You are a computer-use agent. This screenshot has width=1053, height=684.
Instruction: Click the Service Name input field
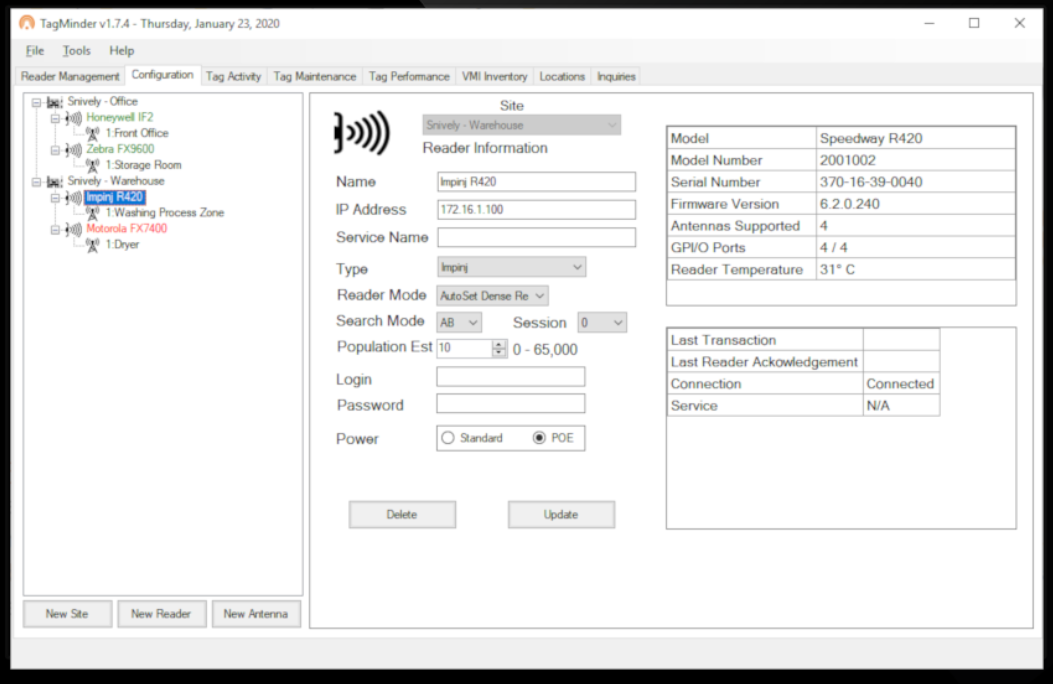point(536,237)
